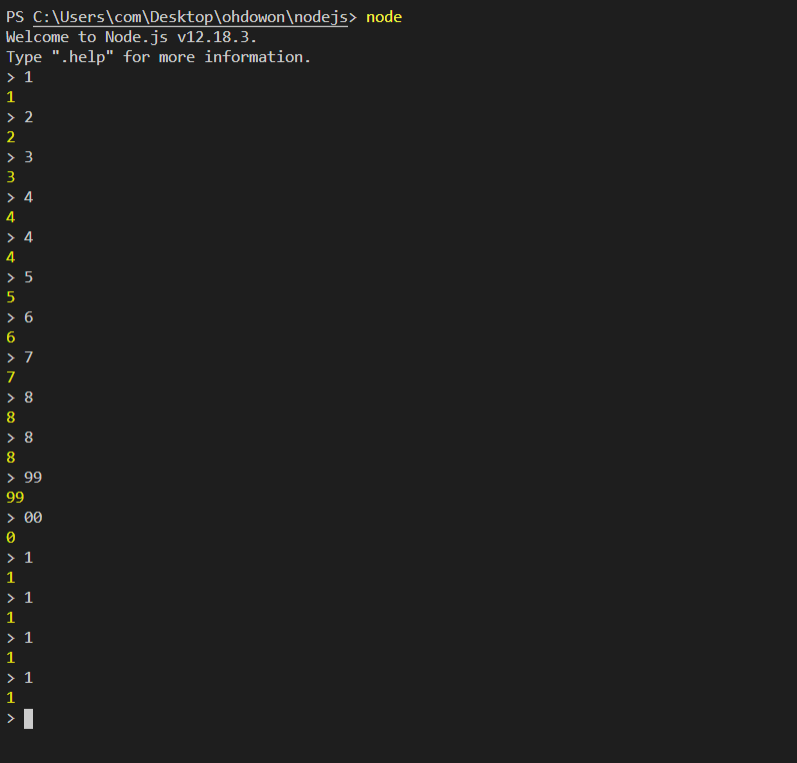
Task: Click the white input '99' after prompt
Action: [x=33, y=478]
